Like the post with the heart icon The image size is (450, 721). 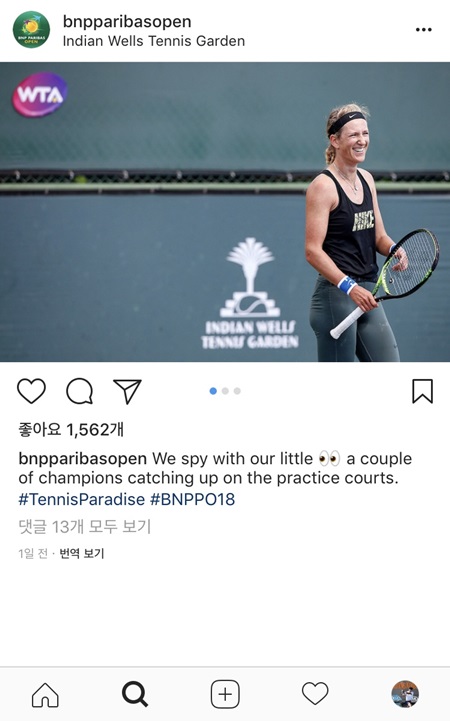point(31,391)
